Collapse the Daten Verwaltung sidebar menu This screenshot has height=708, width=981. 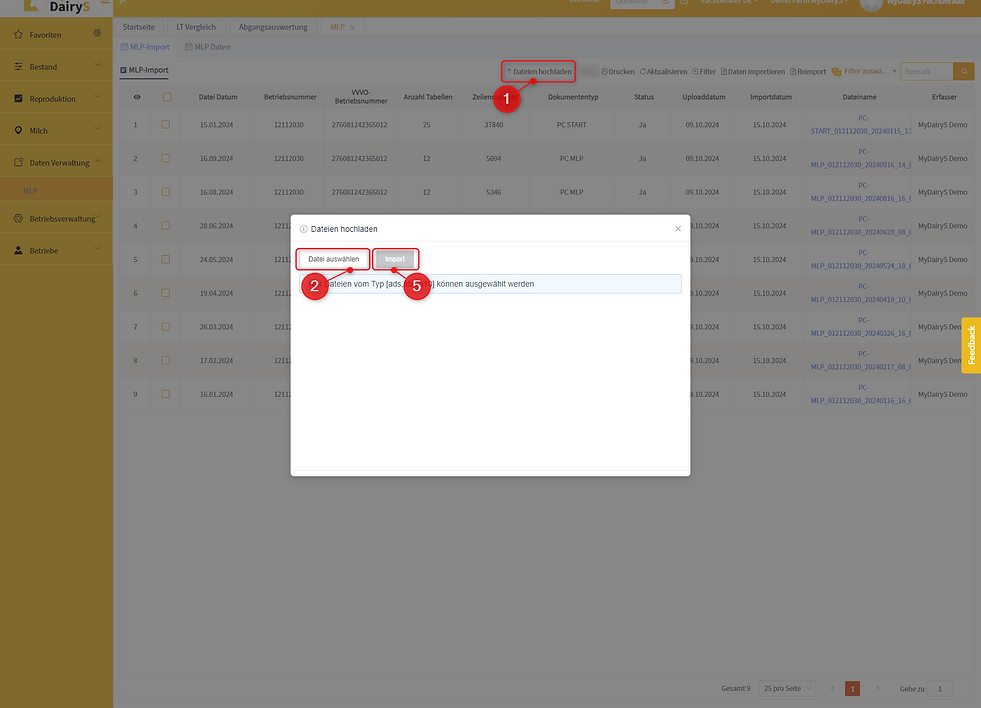(x=56, y=163)
